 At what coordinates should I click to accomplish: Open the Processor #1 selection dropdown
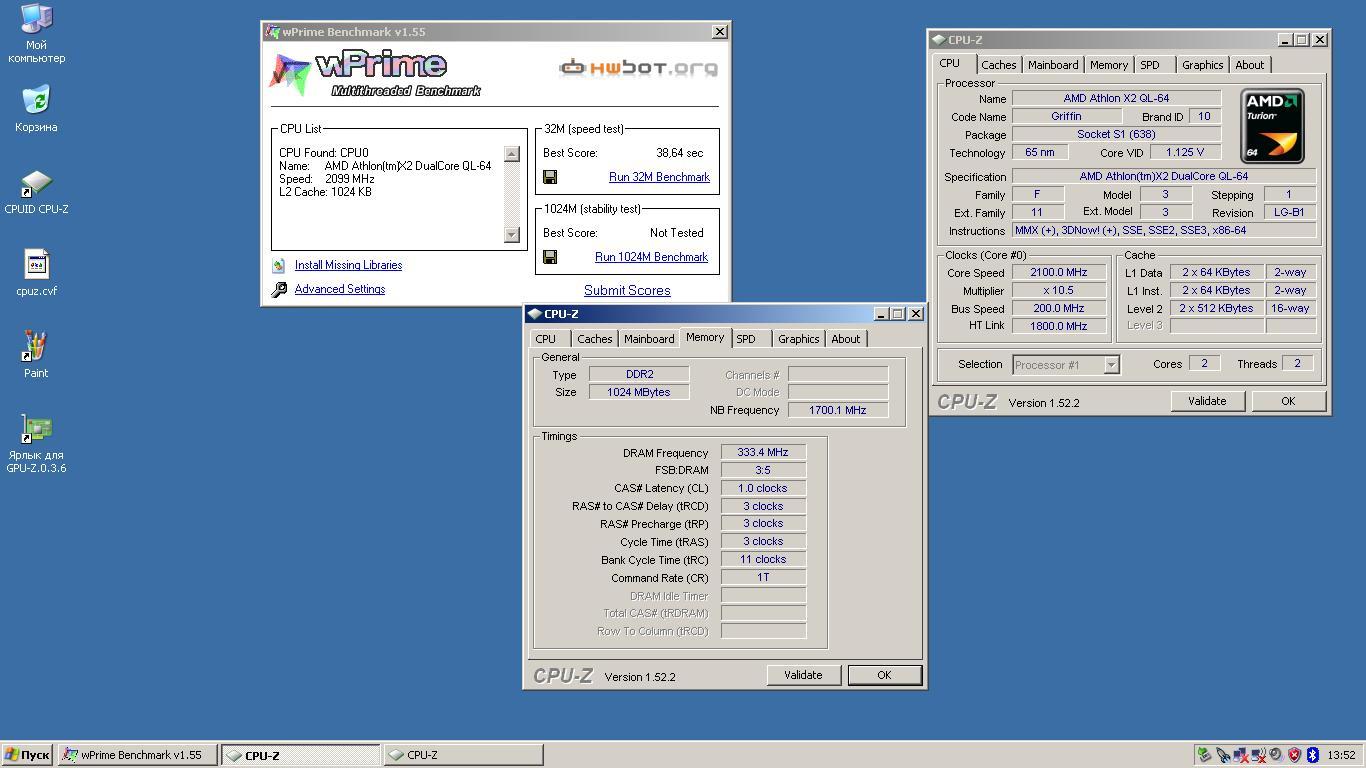1110,365
